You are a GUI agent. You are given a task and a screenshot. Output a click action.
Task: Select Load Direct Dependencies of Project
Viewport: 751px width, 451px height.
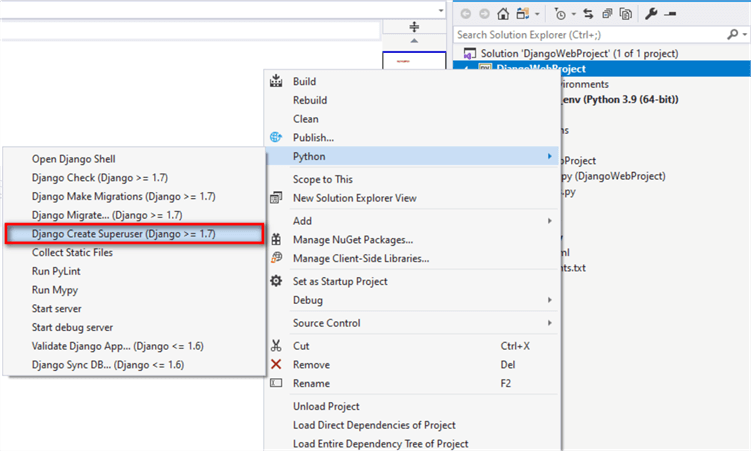374,425
